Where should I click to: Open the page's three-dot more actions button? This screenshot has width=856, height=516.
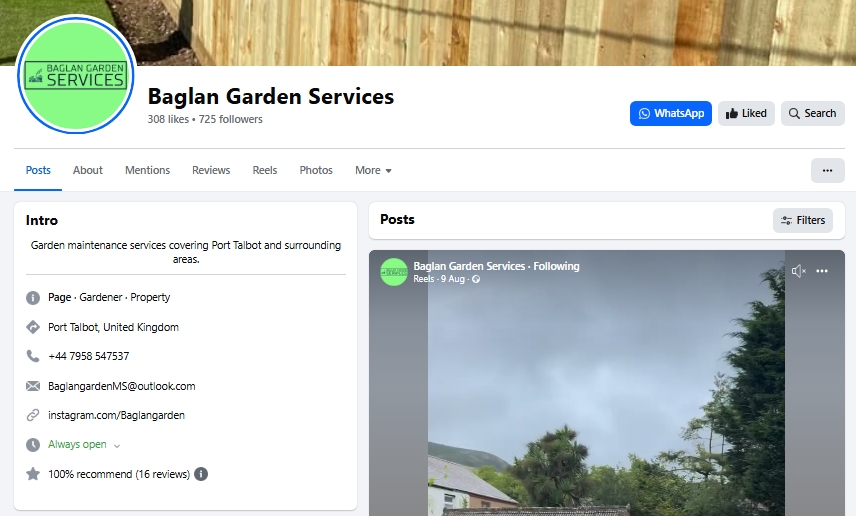827,170
